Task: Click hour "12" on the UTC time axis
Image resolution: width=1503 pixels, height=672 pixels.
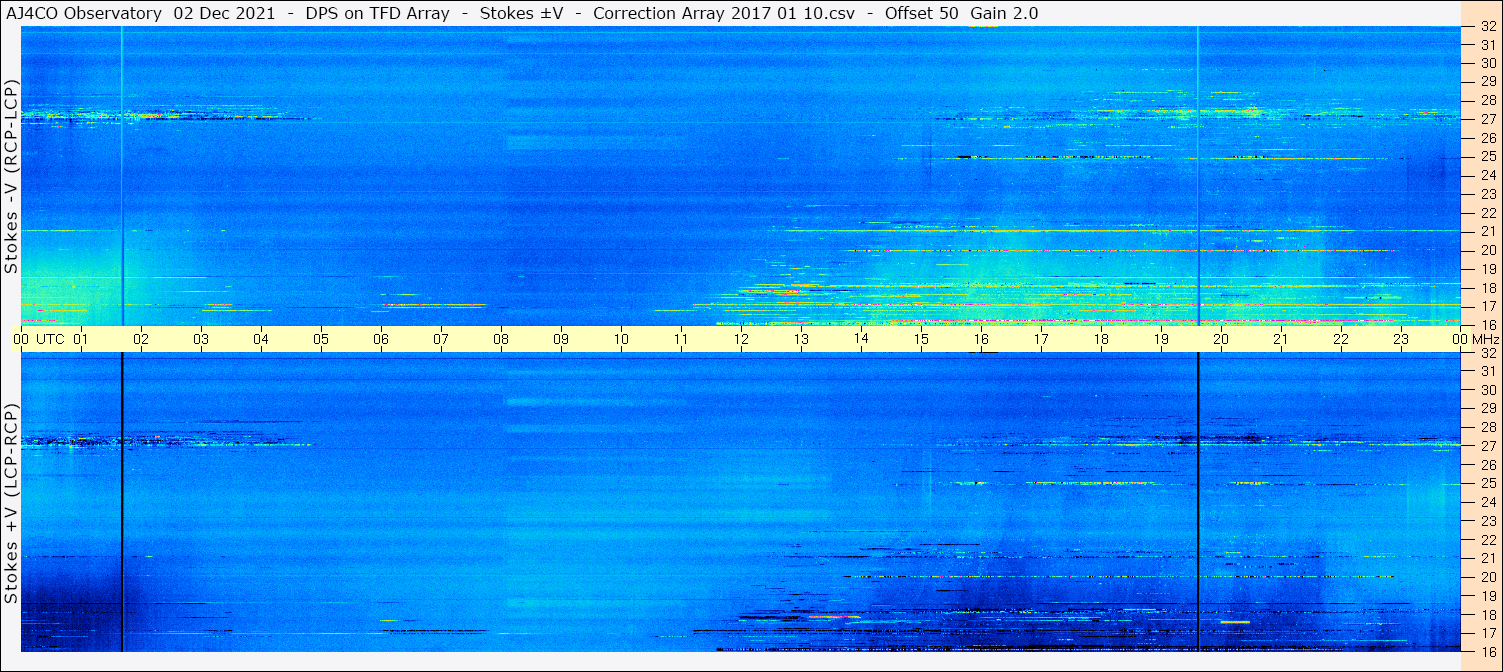Action: tap(741, 339)
